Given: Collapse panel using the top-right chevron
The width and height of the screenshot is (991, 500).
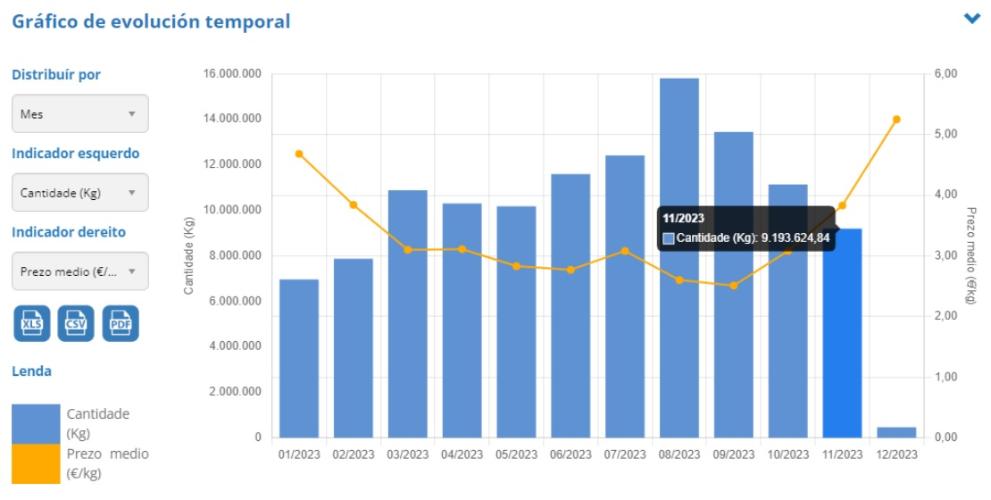Looking at the screenshot, I should point(972,19).
